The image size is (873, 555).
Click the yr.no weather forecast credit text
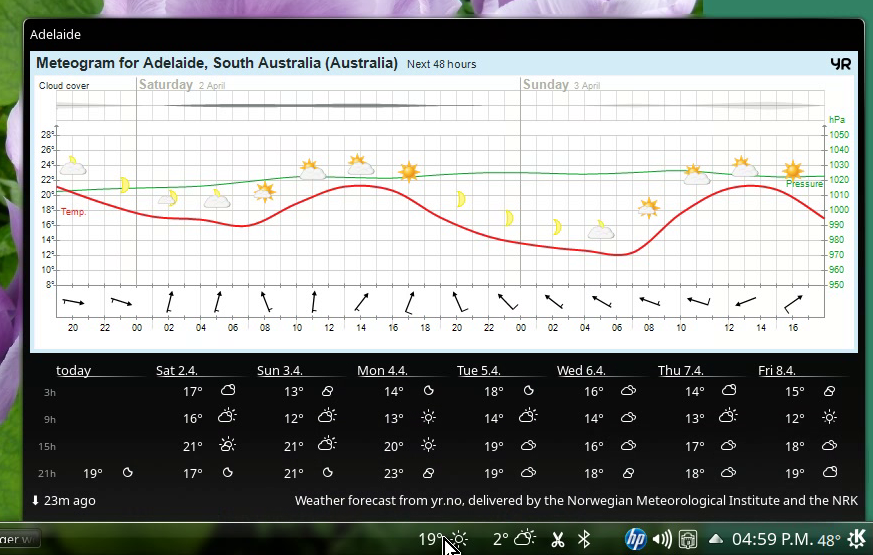576,500
